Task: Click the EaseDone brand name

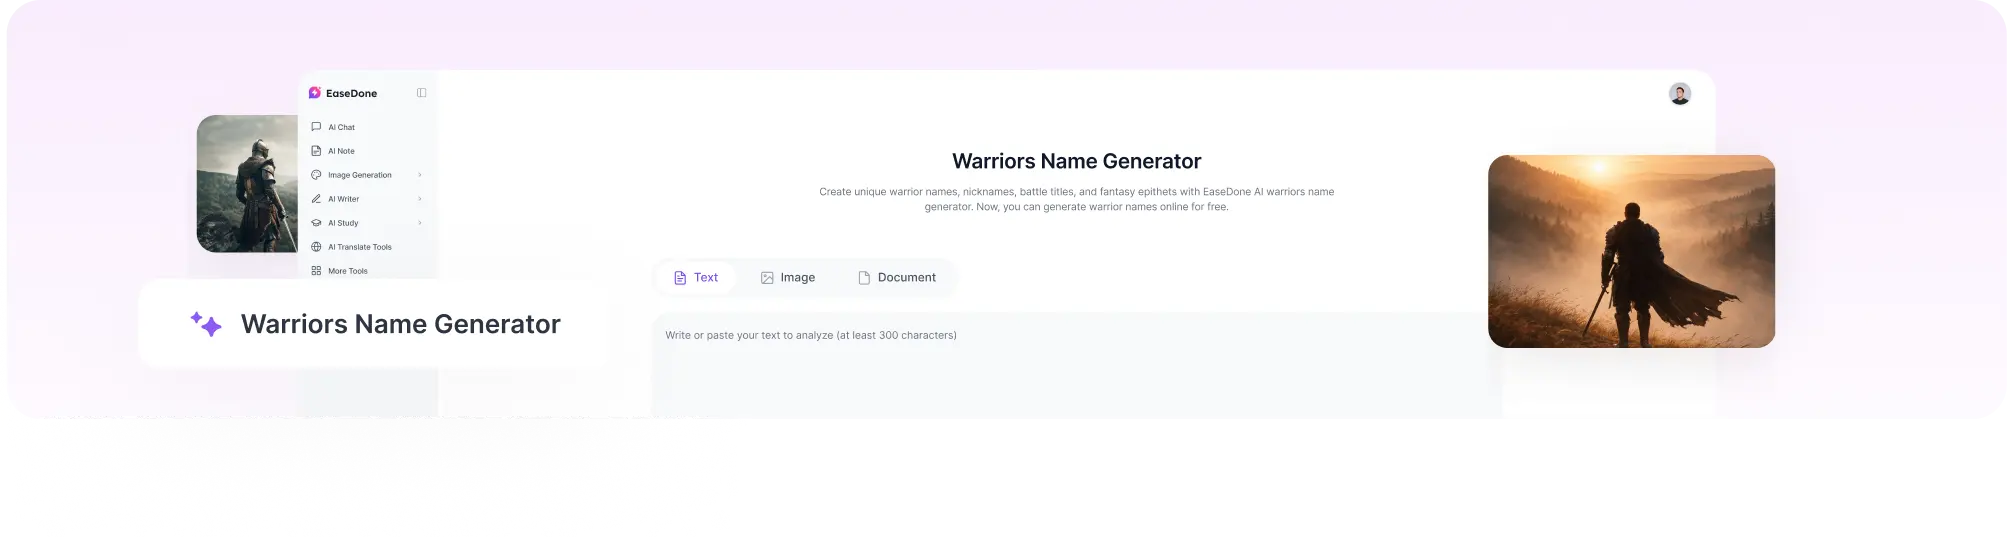Action: point(351,93)
